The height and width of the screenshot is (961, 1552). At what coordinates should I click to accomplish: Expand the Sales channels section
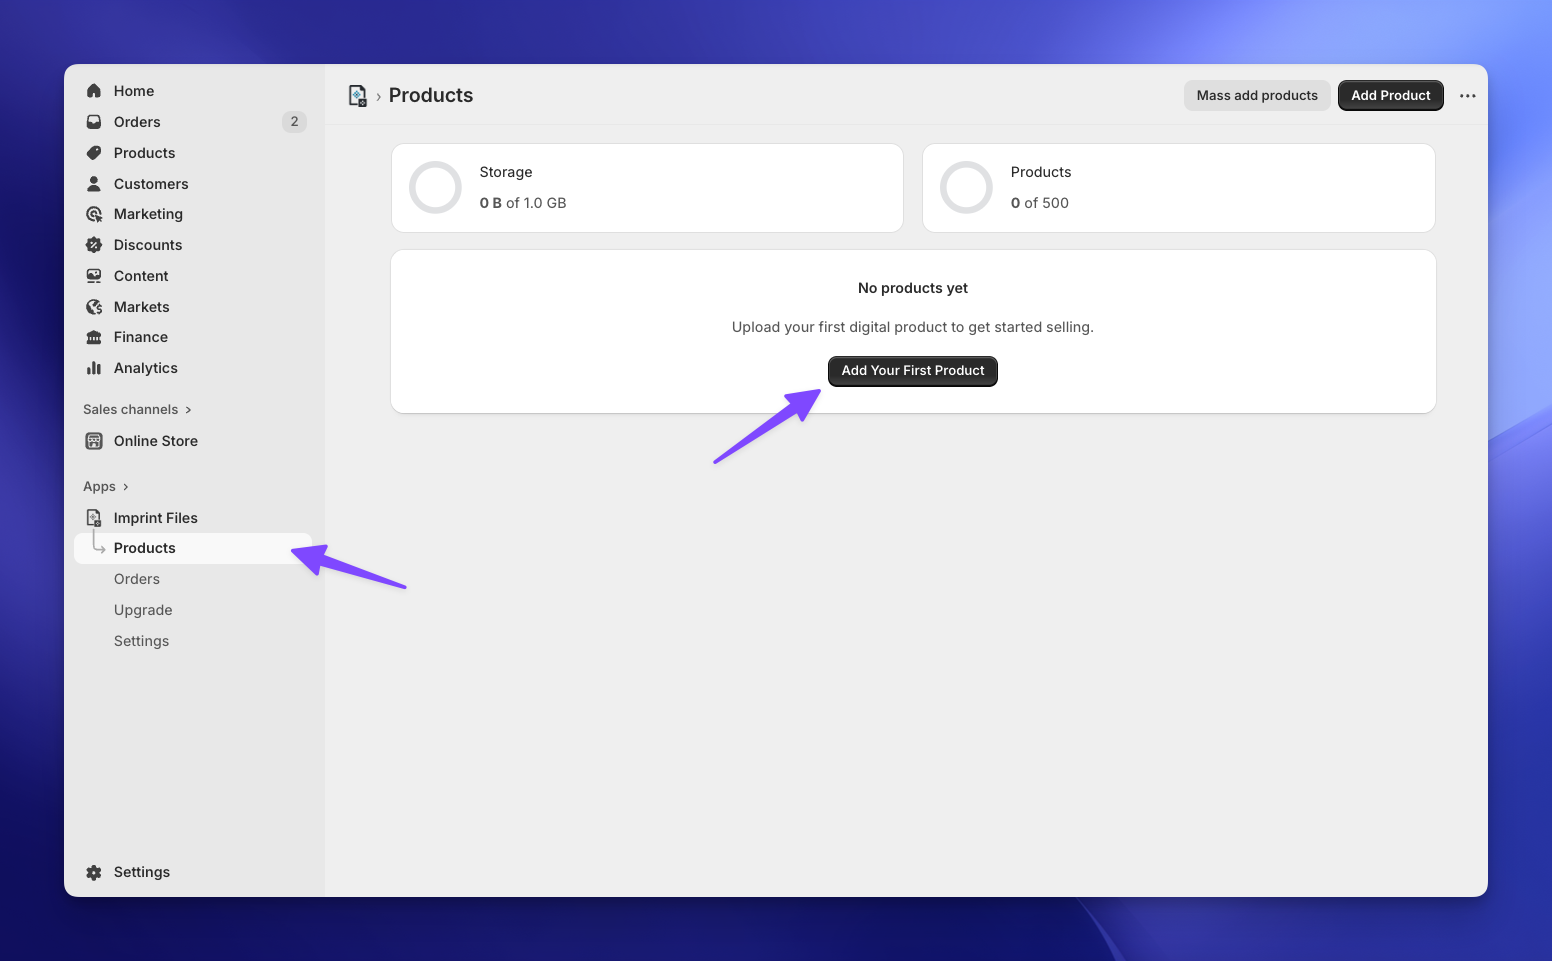(x=190, y=408)
